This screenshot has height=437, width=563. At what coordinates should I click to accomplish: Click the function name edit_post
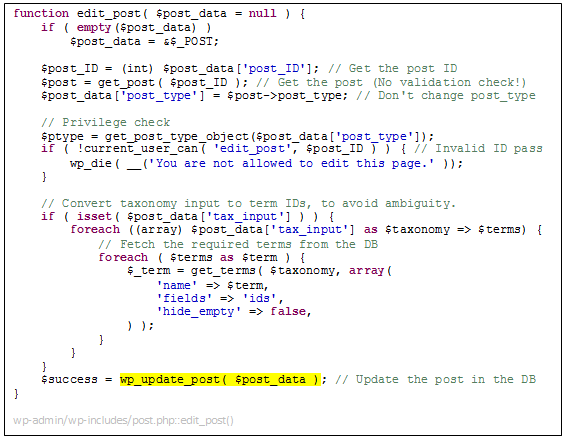pos(108,14)
